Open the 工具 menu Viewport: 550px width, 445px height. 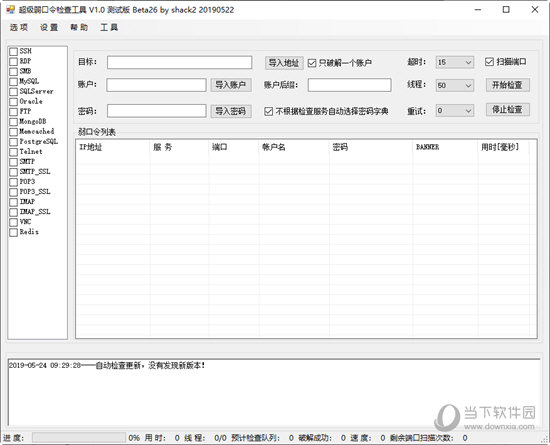109,27
